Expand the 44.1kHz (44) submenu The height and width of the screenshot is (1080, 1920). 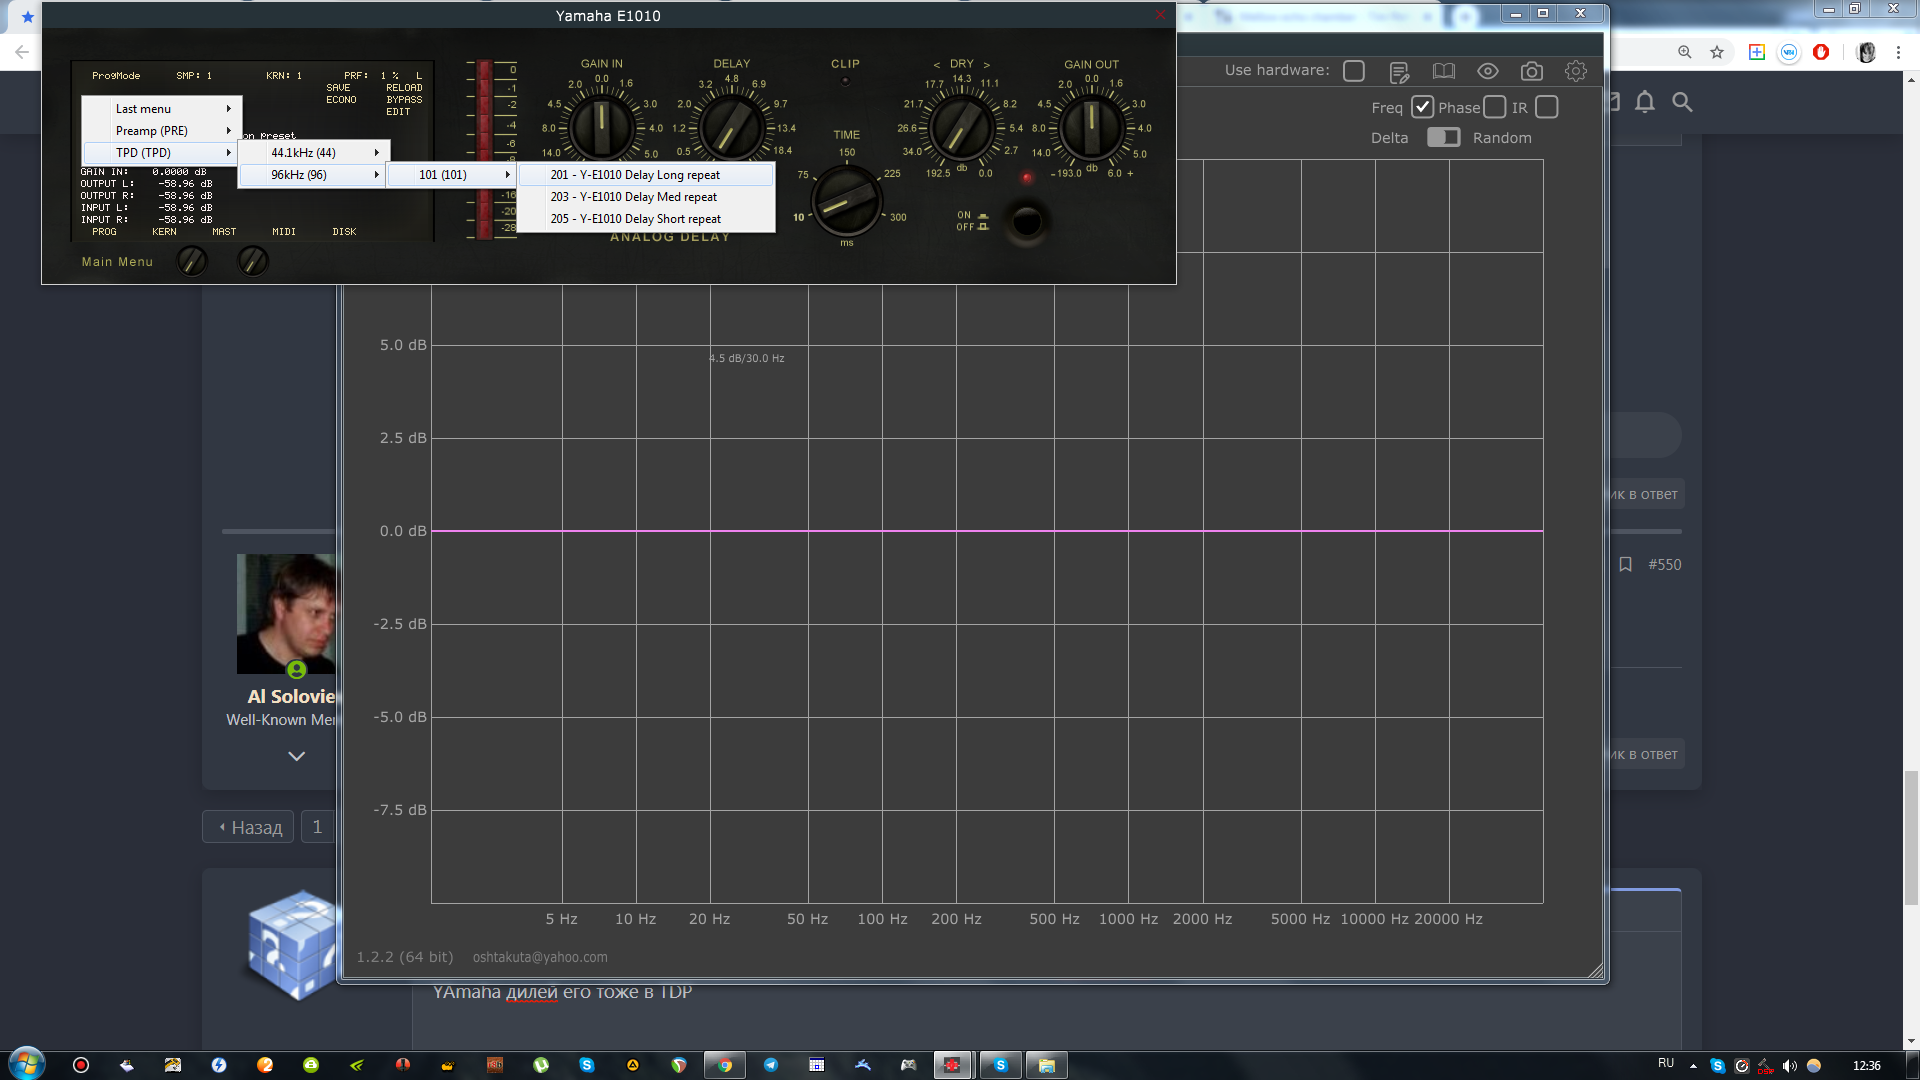(x=314, y=153)
